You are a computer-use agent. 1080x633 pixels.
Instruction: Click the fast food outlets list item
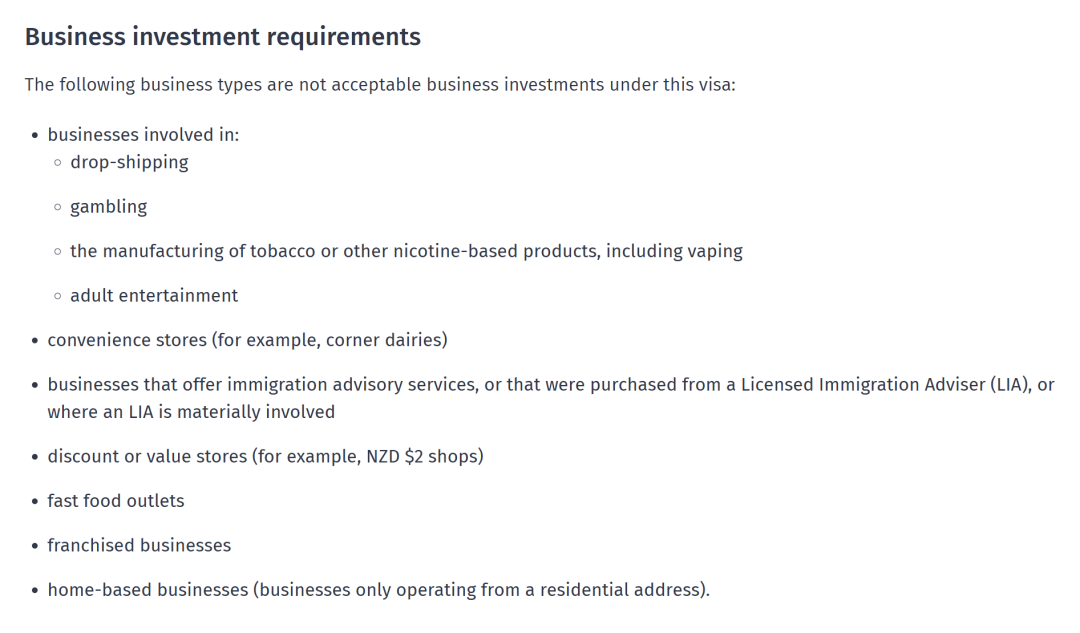point(116,501)
